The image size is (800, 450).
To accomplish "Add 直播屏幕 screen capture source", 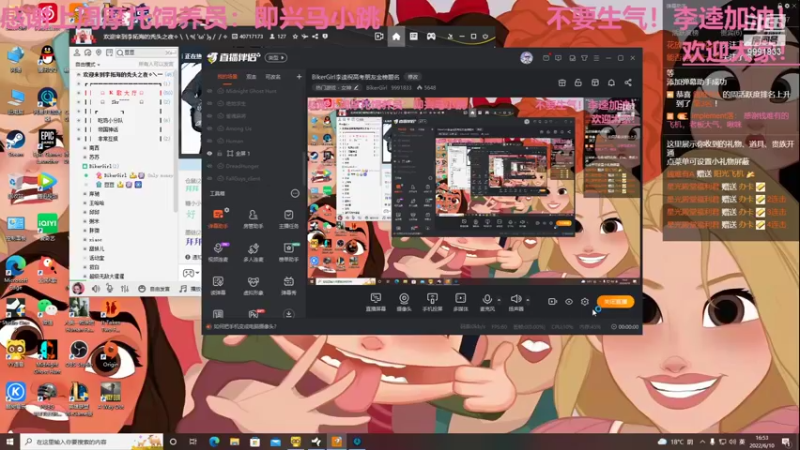I will (x=376, y=302).
